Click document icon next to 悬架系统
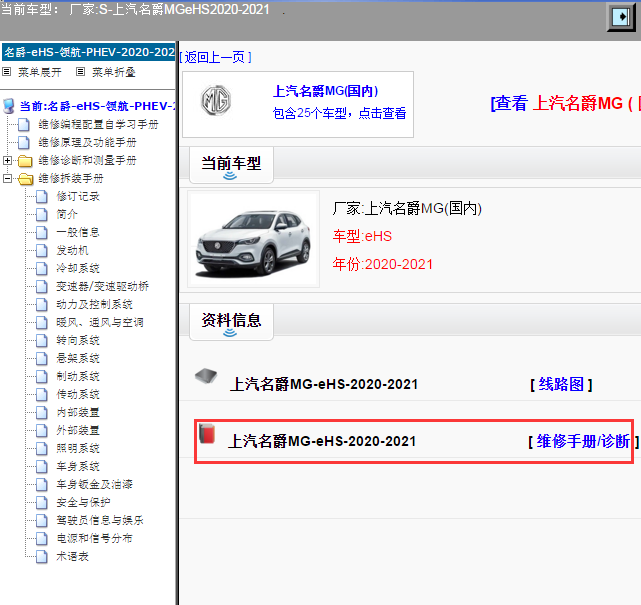Screen dimensions: 641x605 41,359
